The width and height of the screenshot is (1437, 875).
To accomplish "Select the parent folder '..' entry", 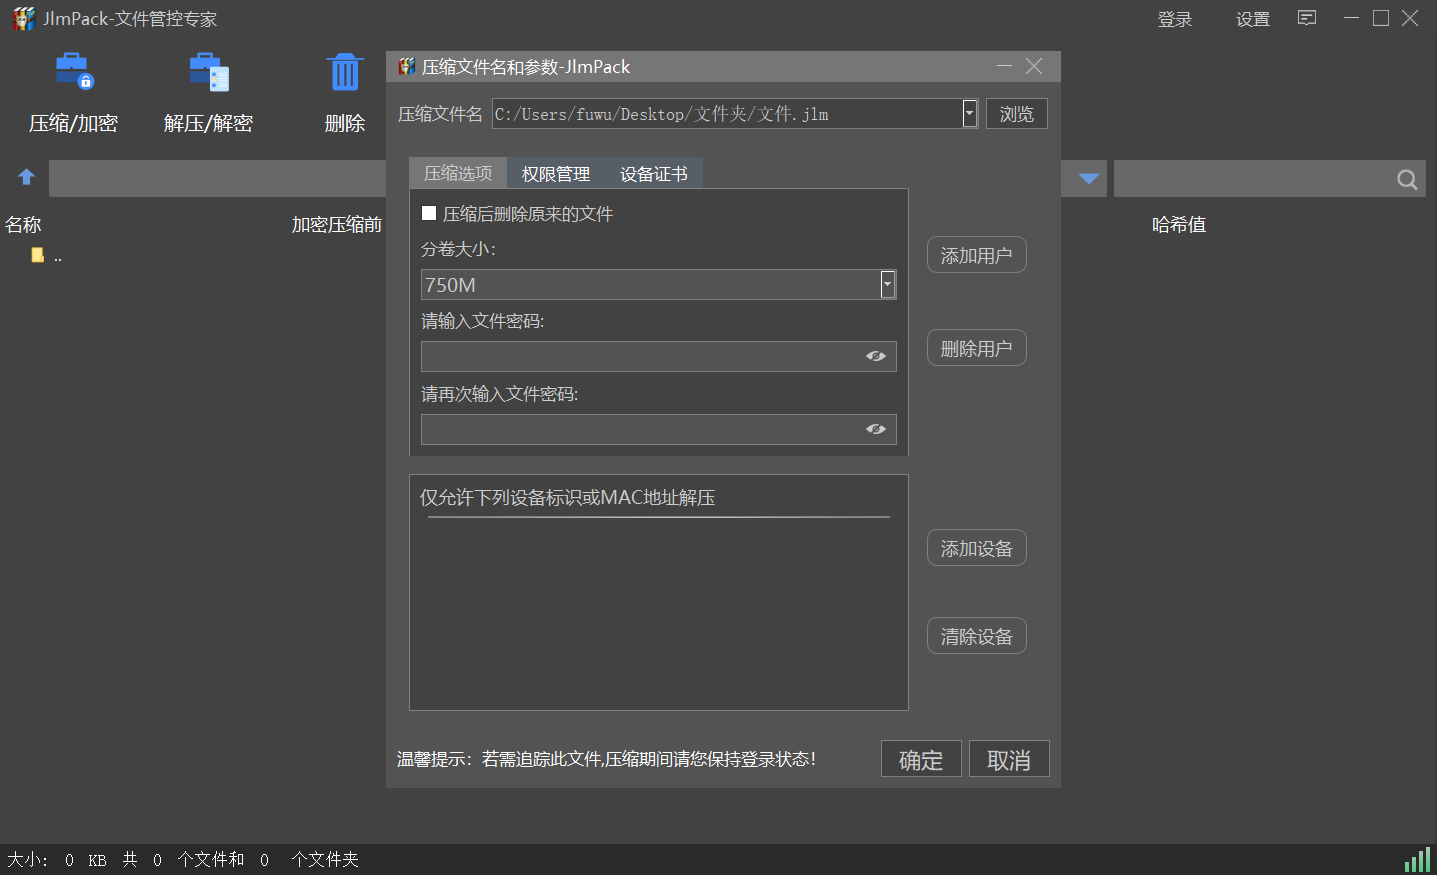I will pyautogui.click(x=47, y=255).
